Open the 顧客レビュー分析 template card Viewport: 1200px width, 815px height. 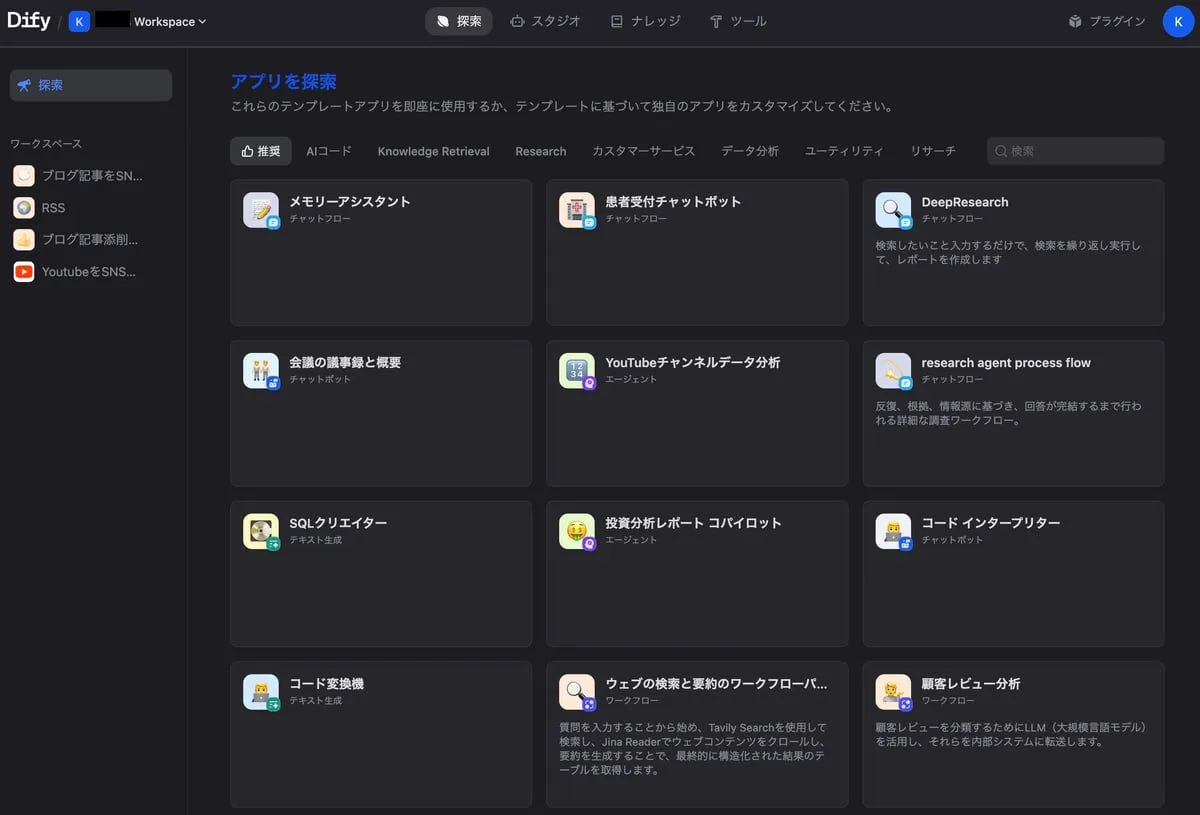[1013, 733]
